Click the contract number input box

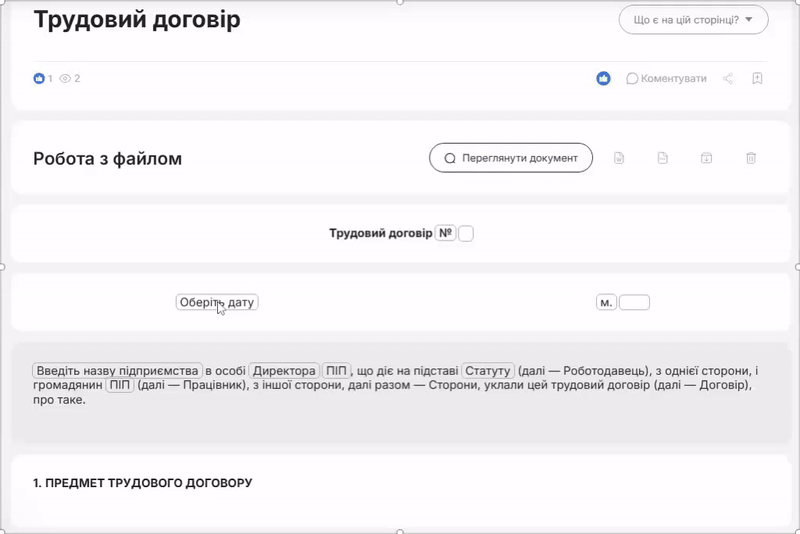point(466,234)
